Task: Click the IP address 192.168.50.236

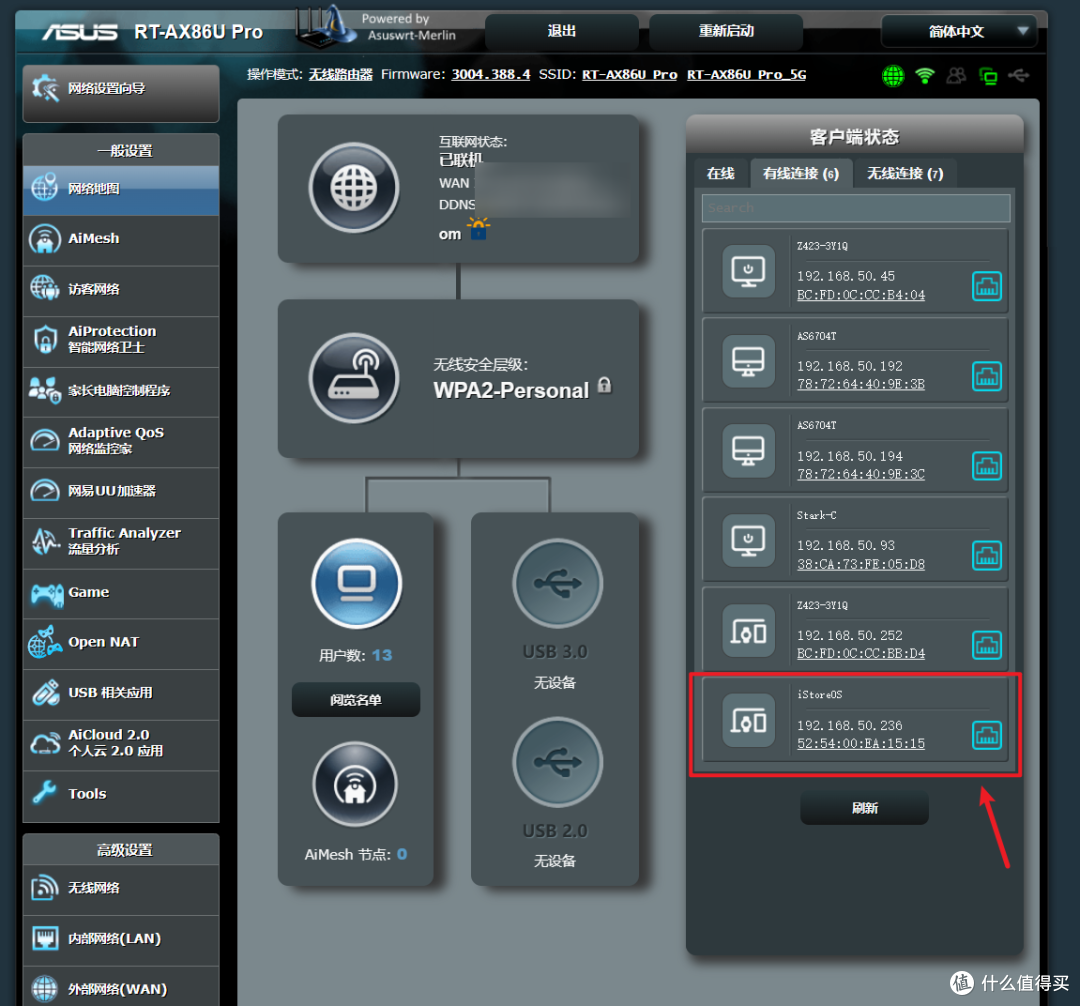Action: 849,726
